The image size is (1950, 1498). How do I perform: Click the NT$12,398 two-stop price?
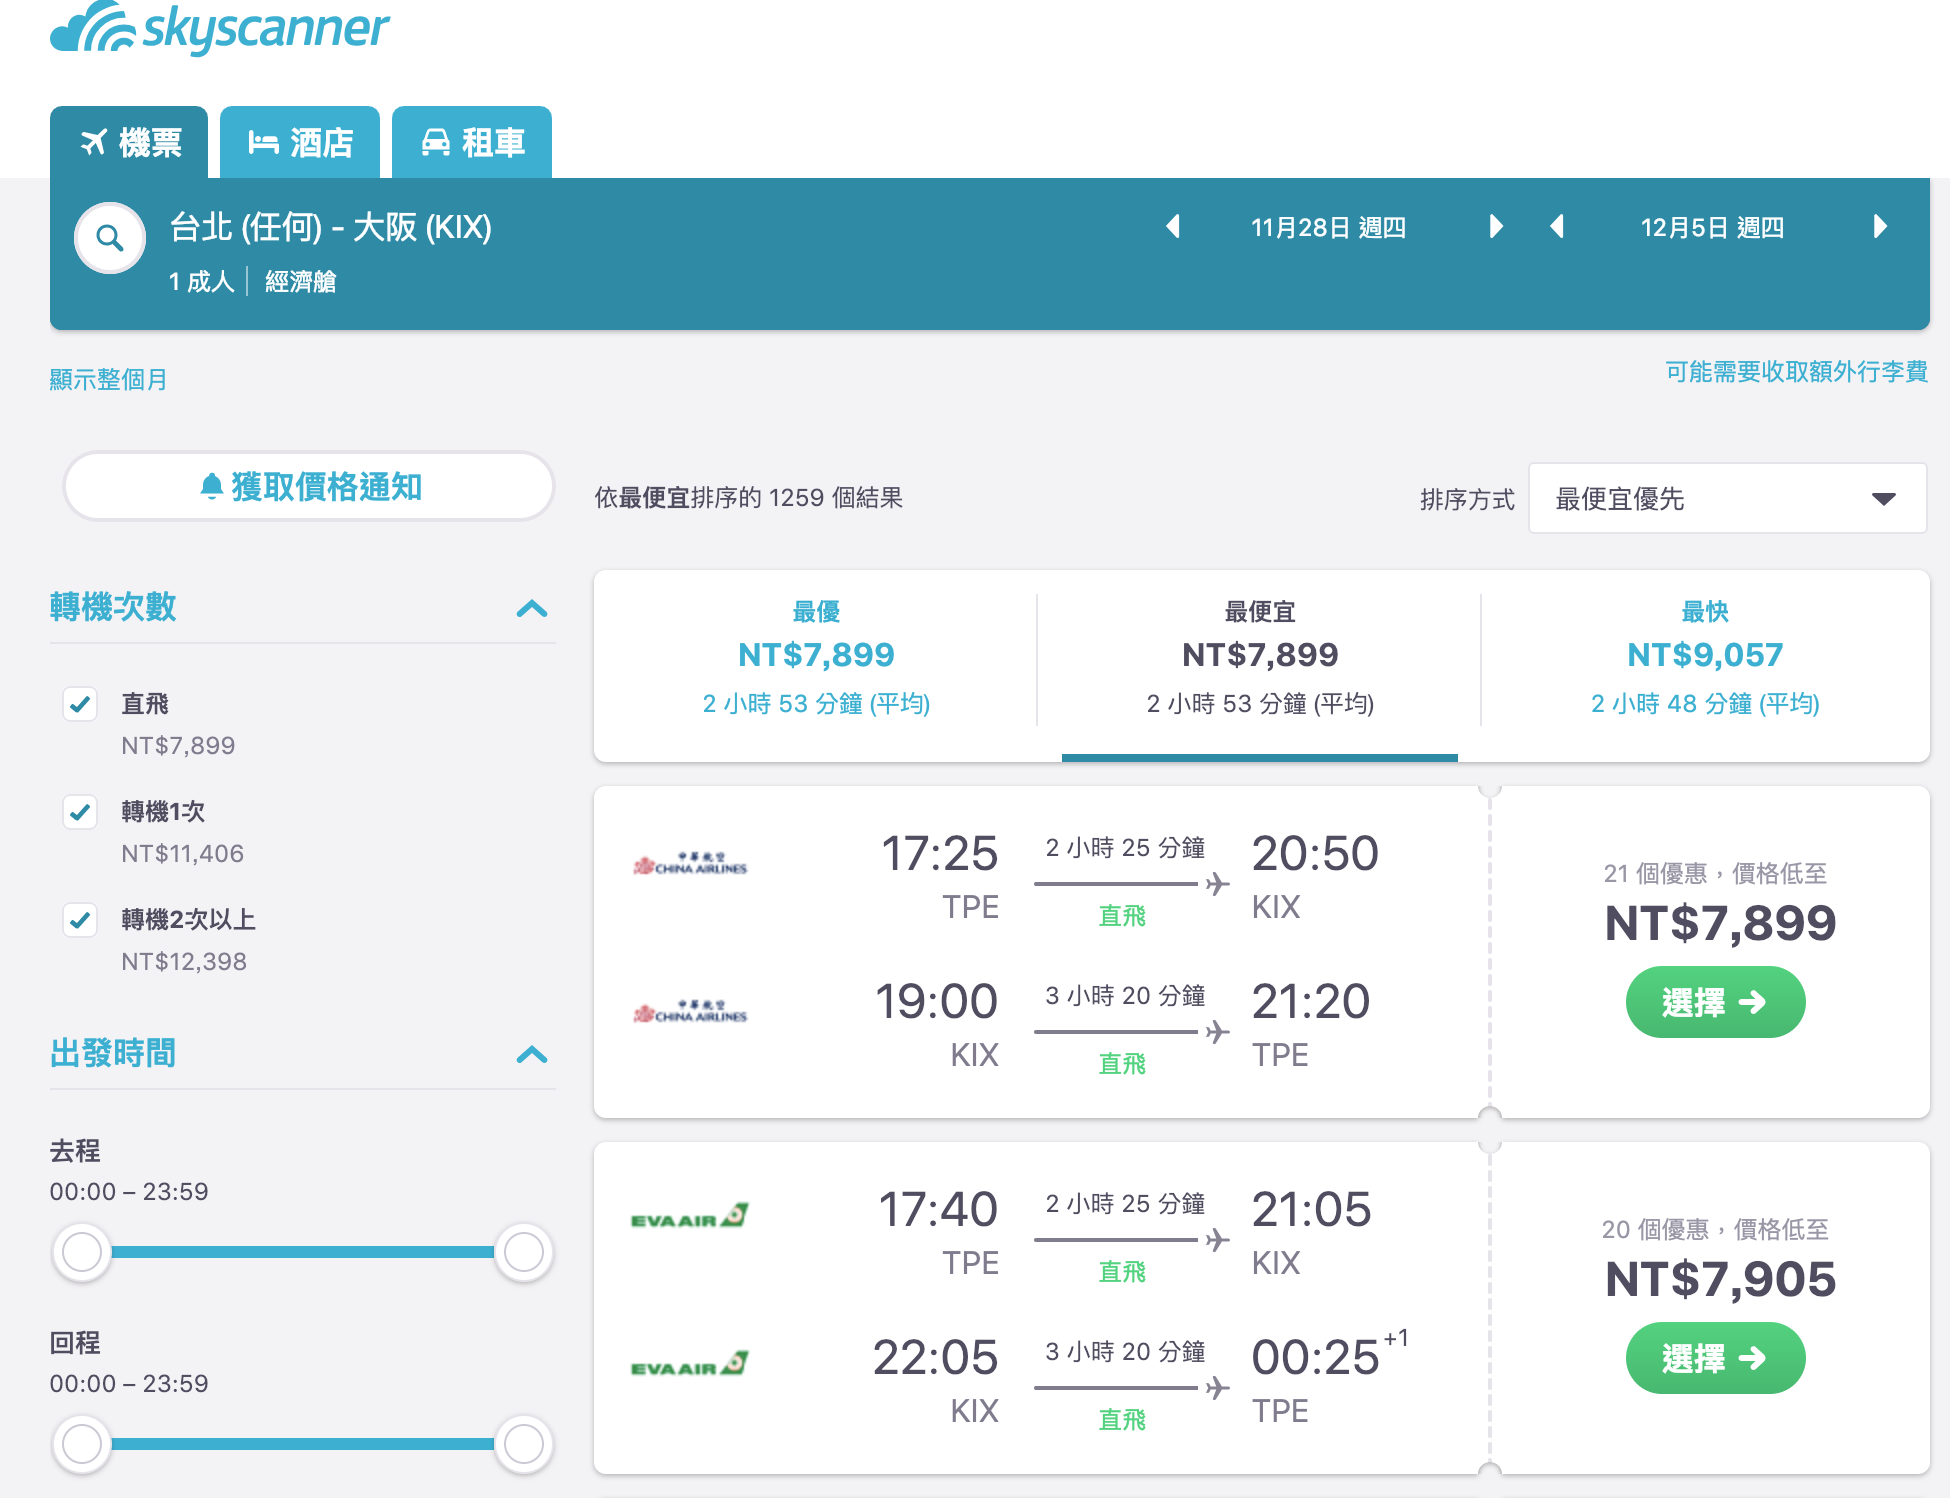point(184,962)
